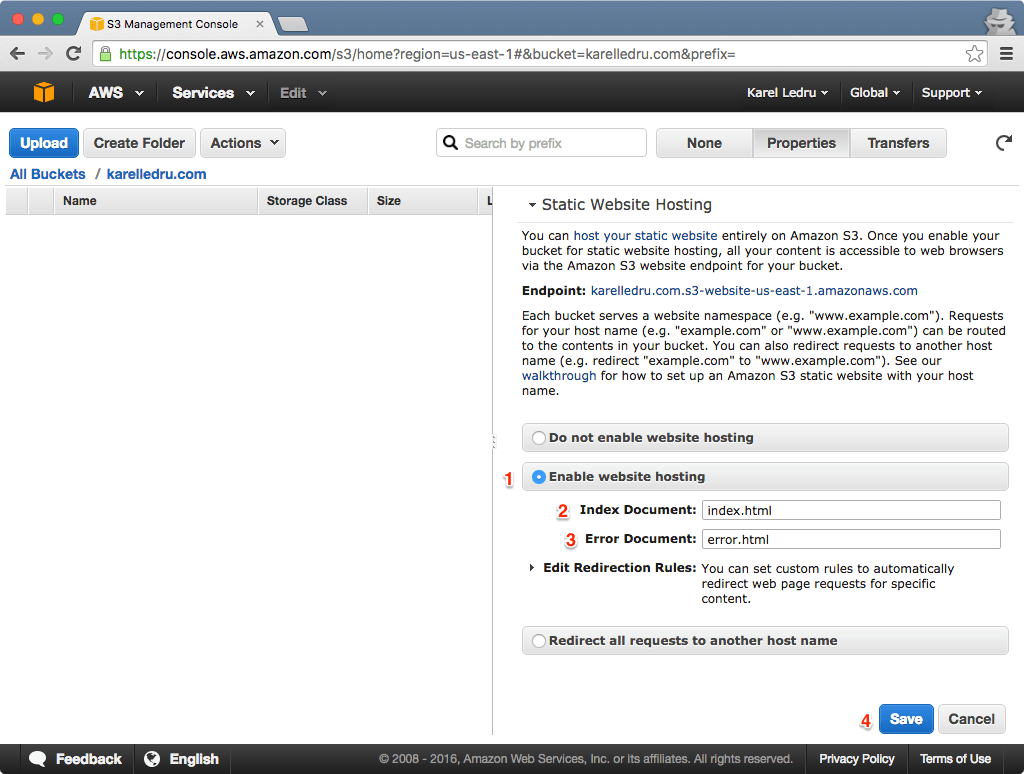Viewport: 1024px width, 774px height.
Task: Expand Edit Redirection Rules
Action: 531,568
